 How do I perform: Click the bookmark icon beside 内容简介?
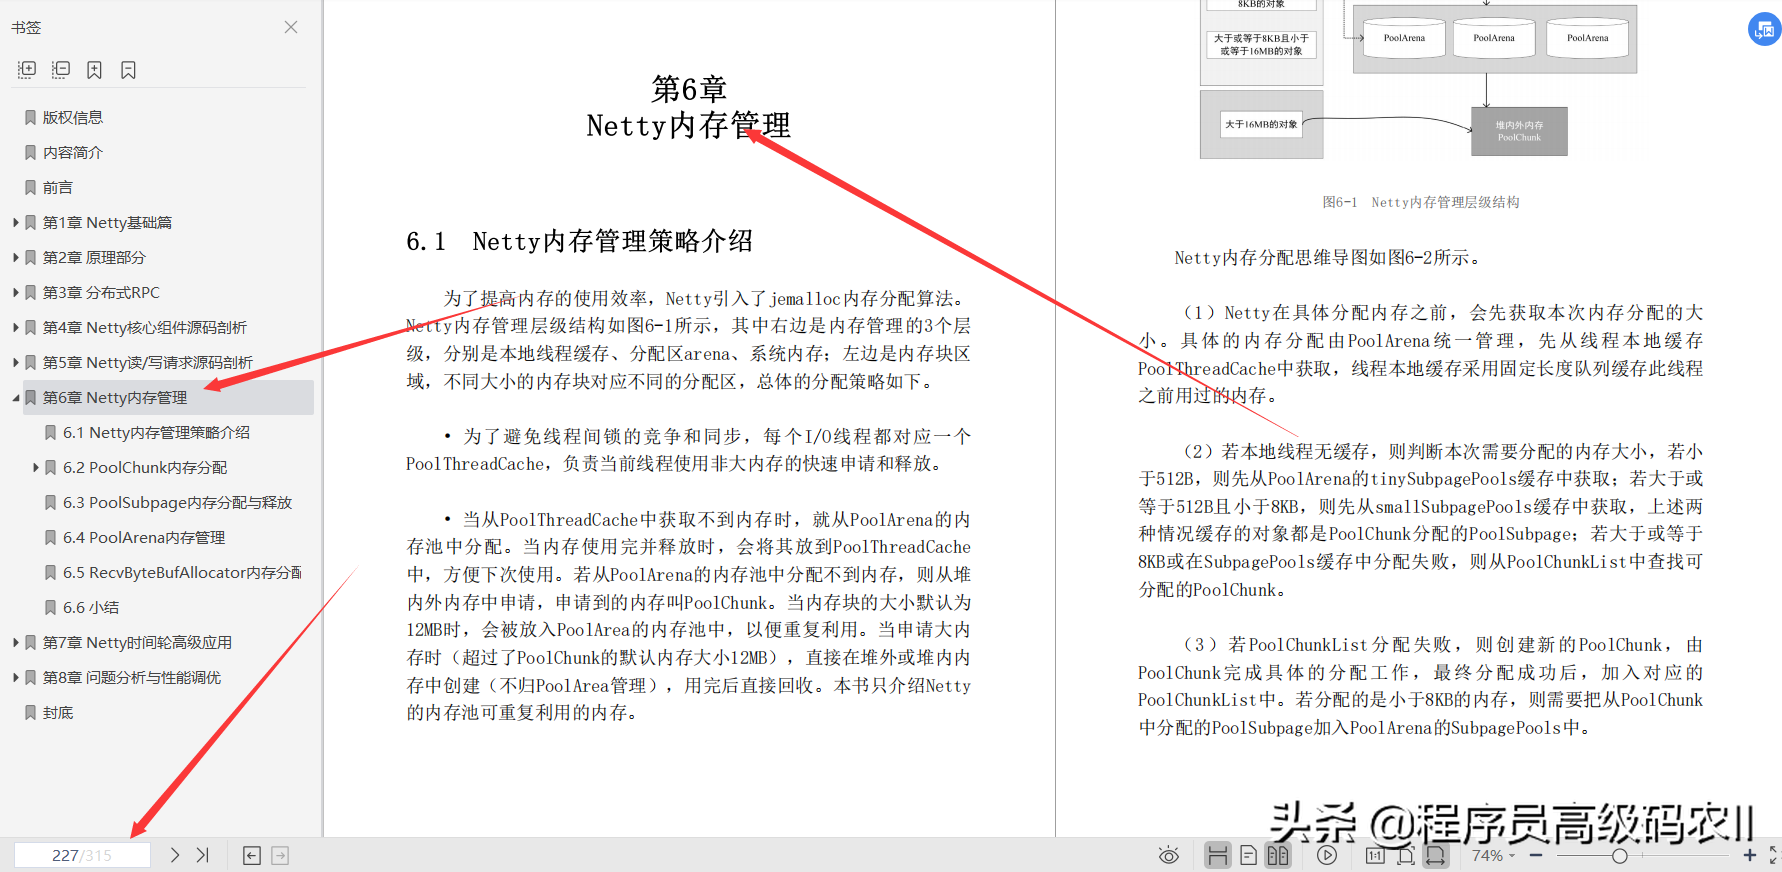[x=31, y=152]
